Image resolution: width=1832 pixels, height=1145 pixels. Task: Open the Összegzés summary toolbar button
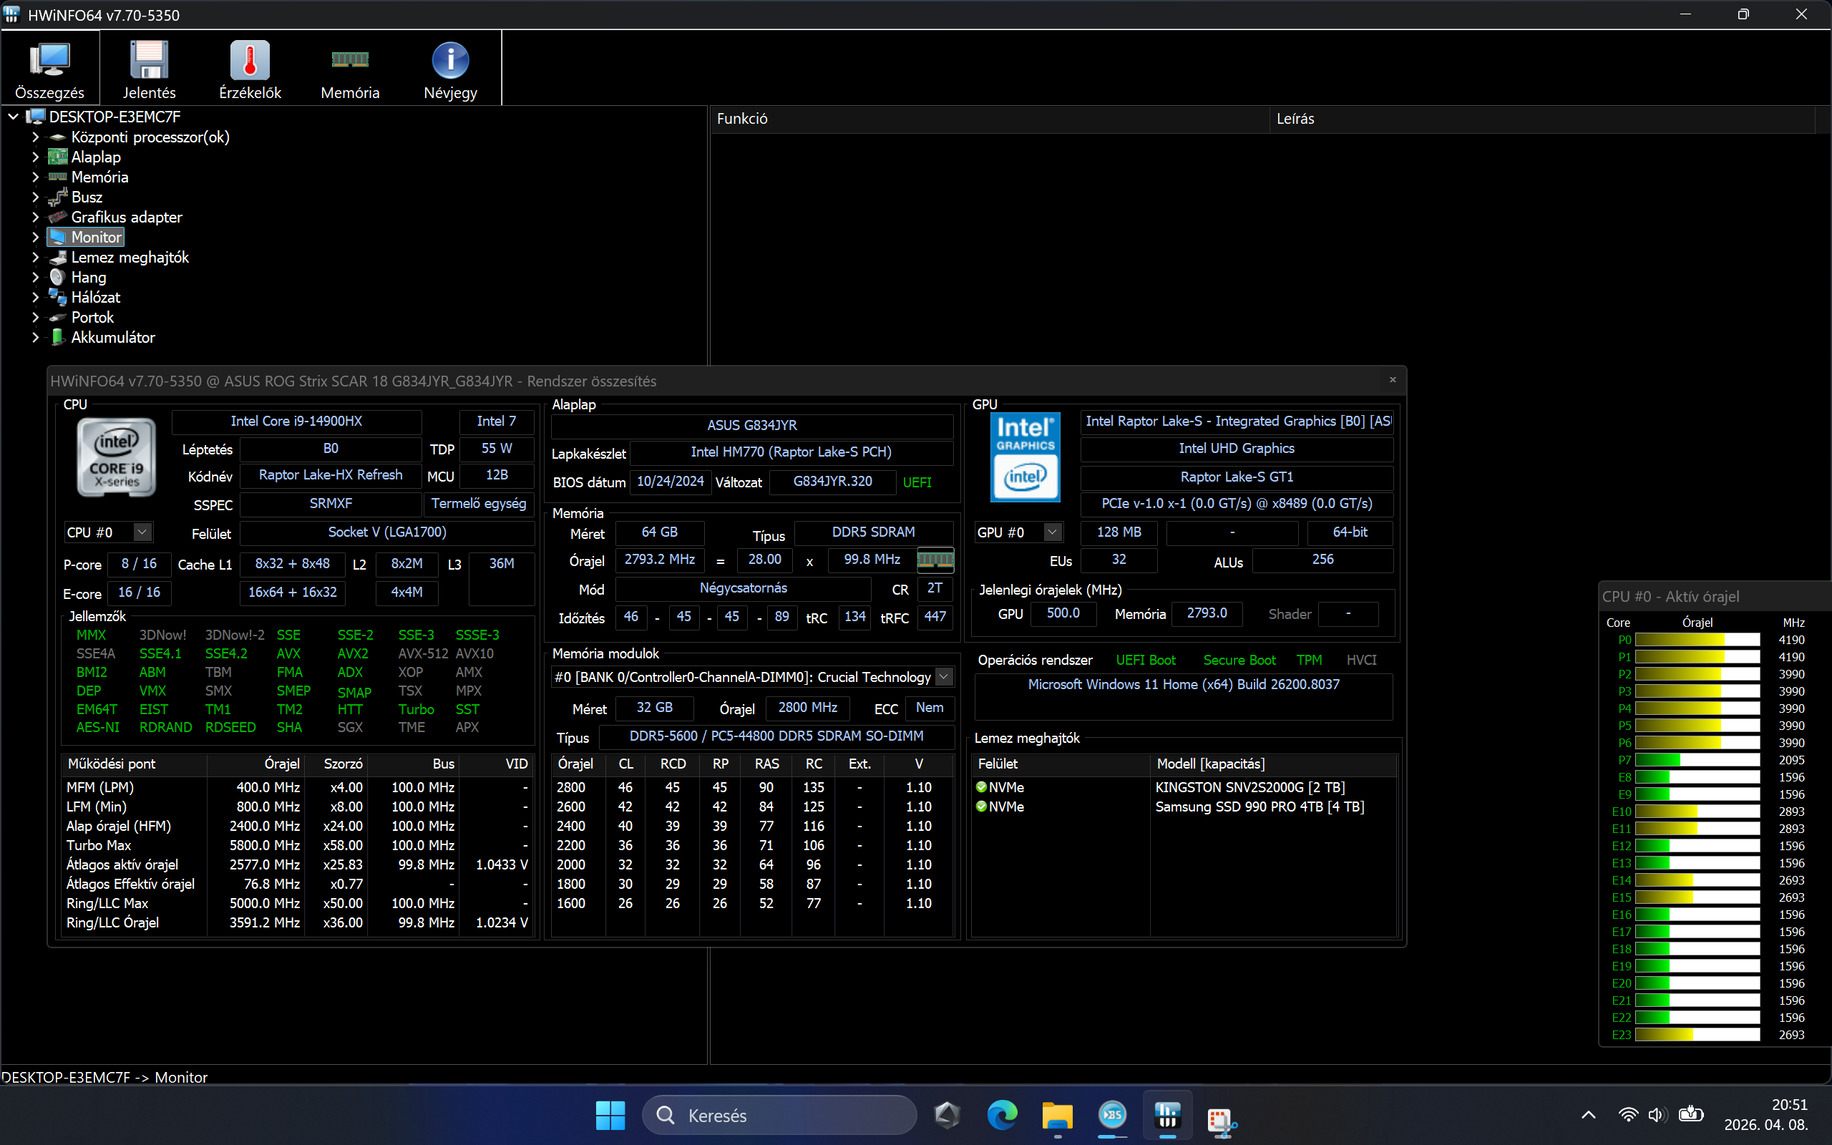(50, 70)
